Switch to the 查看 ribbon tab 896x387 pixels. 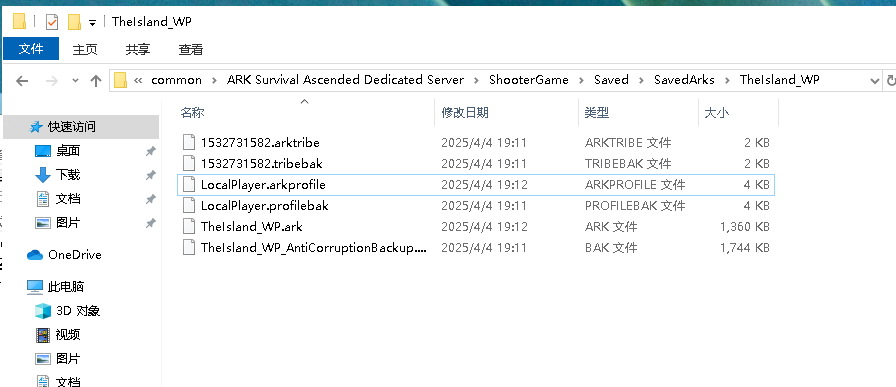tap(191, 50)
